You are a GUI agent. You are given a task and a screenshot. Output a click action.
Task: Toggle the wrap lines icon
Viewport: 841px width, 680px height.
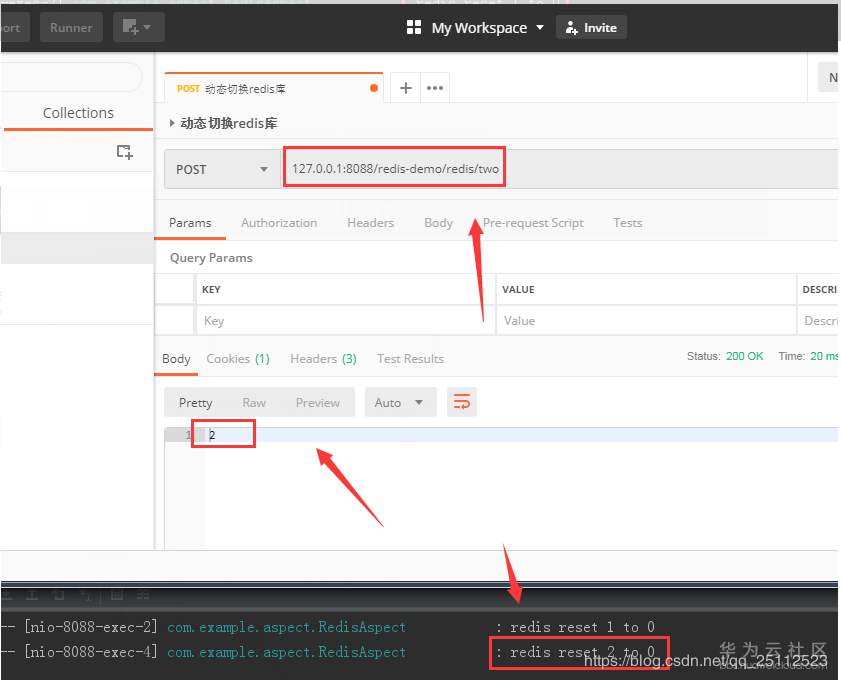[461, 402]
